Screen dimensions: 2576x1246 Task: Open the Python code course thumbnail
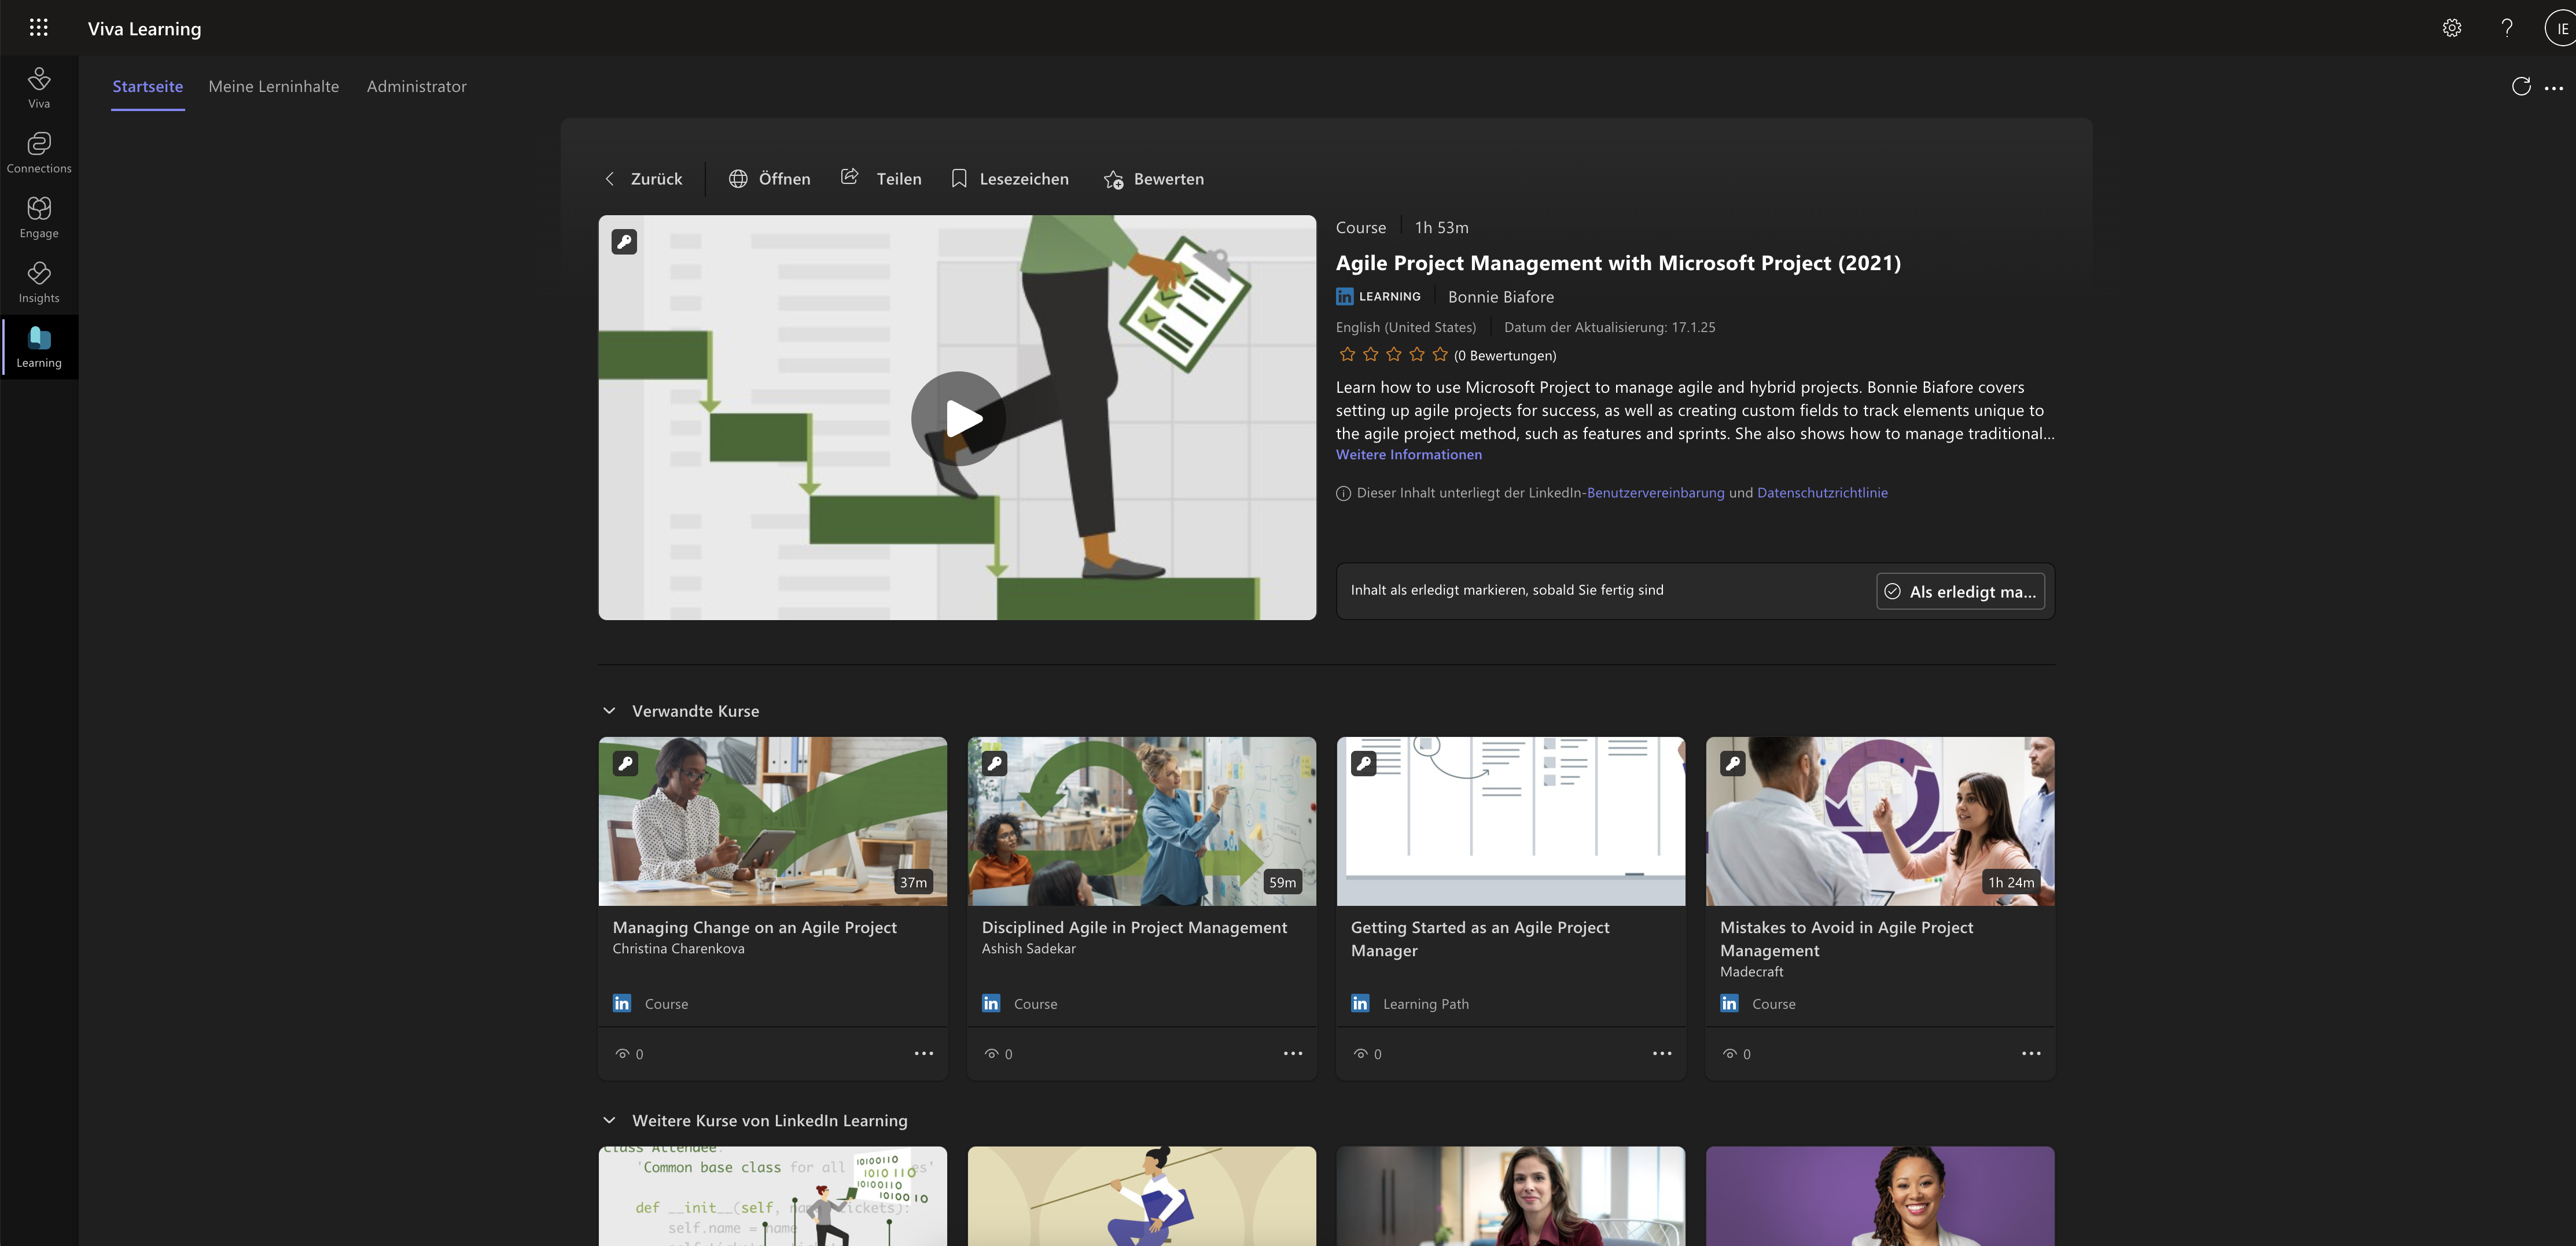tap(772, 1196)
